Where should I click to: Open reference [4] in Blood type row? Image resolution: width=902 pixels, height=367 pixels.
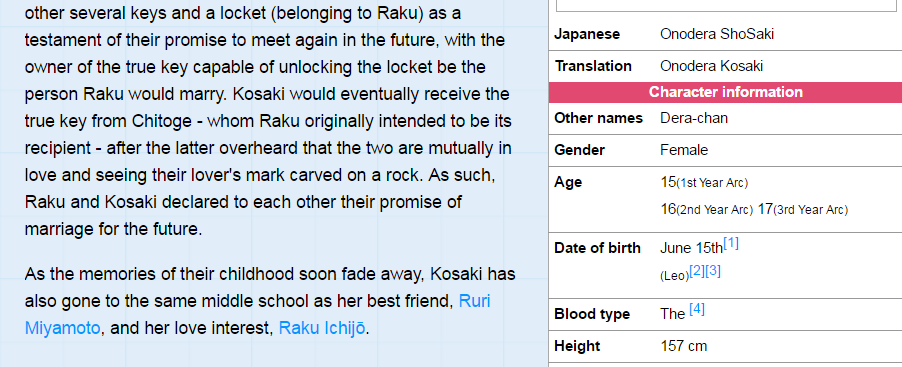coord(697,309)
